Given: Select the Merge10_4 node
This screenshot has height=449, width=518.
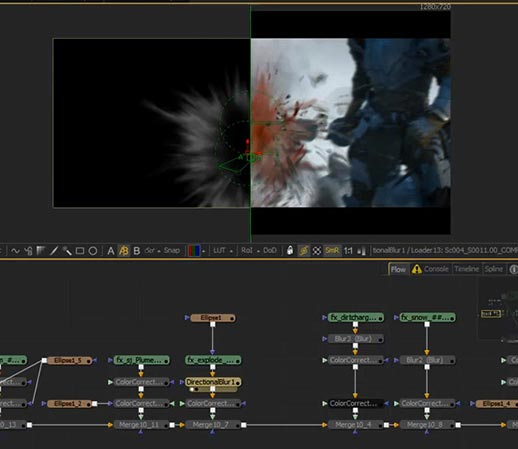Looking at the screenshot, I should point(356,425).
